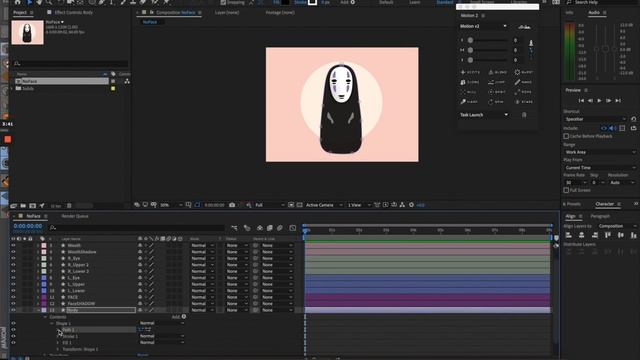Enable Cache Before Playback checkbox
The width and height of the screenshot is (640, 360).
click(x=566, y=136)
